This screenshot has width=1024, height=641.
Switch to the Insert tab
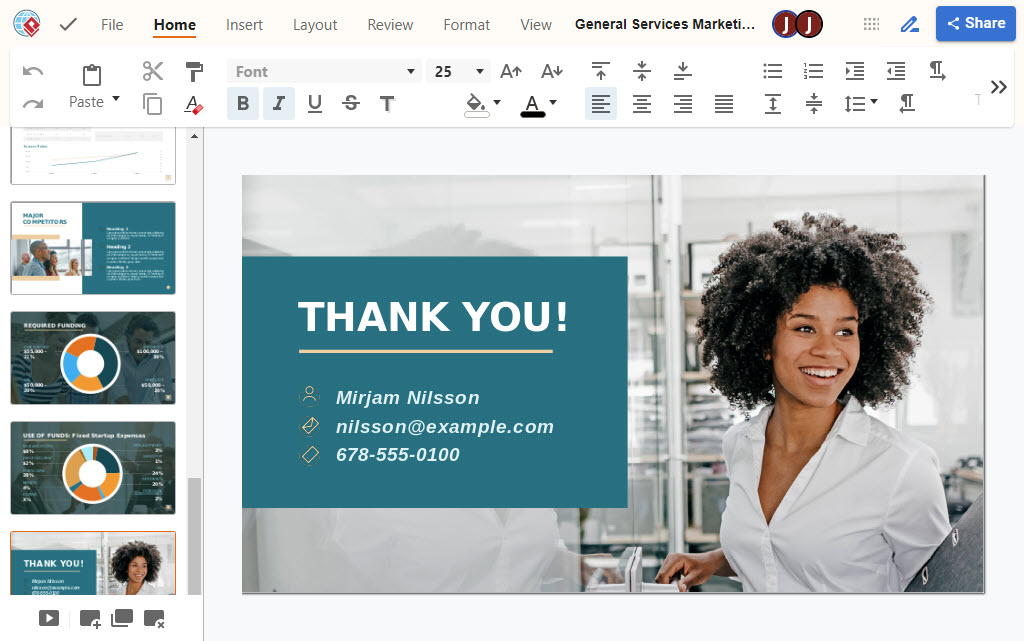point(244,24)
